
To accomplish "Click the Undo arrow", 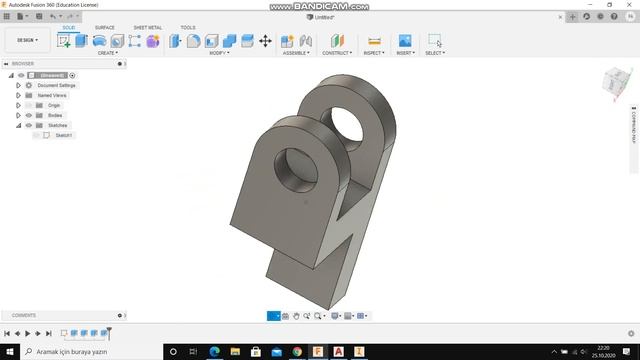I will [x=53, y=16].
